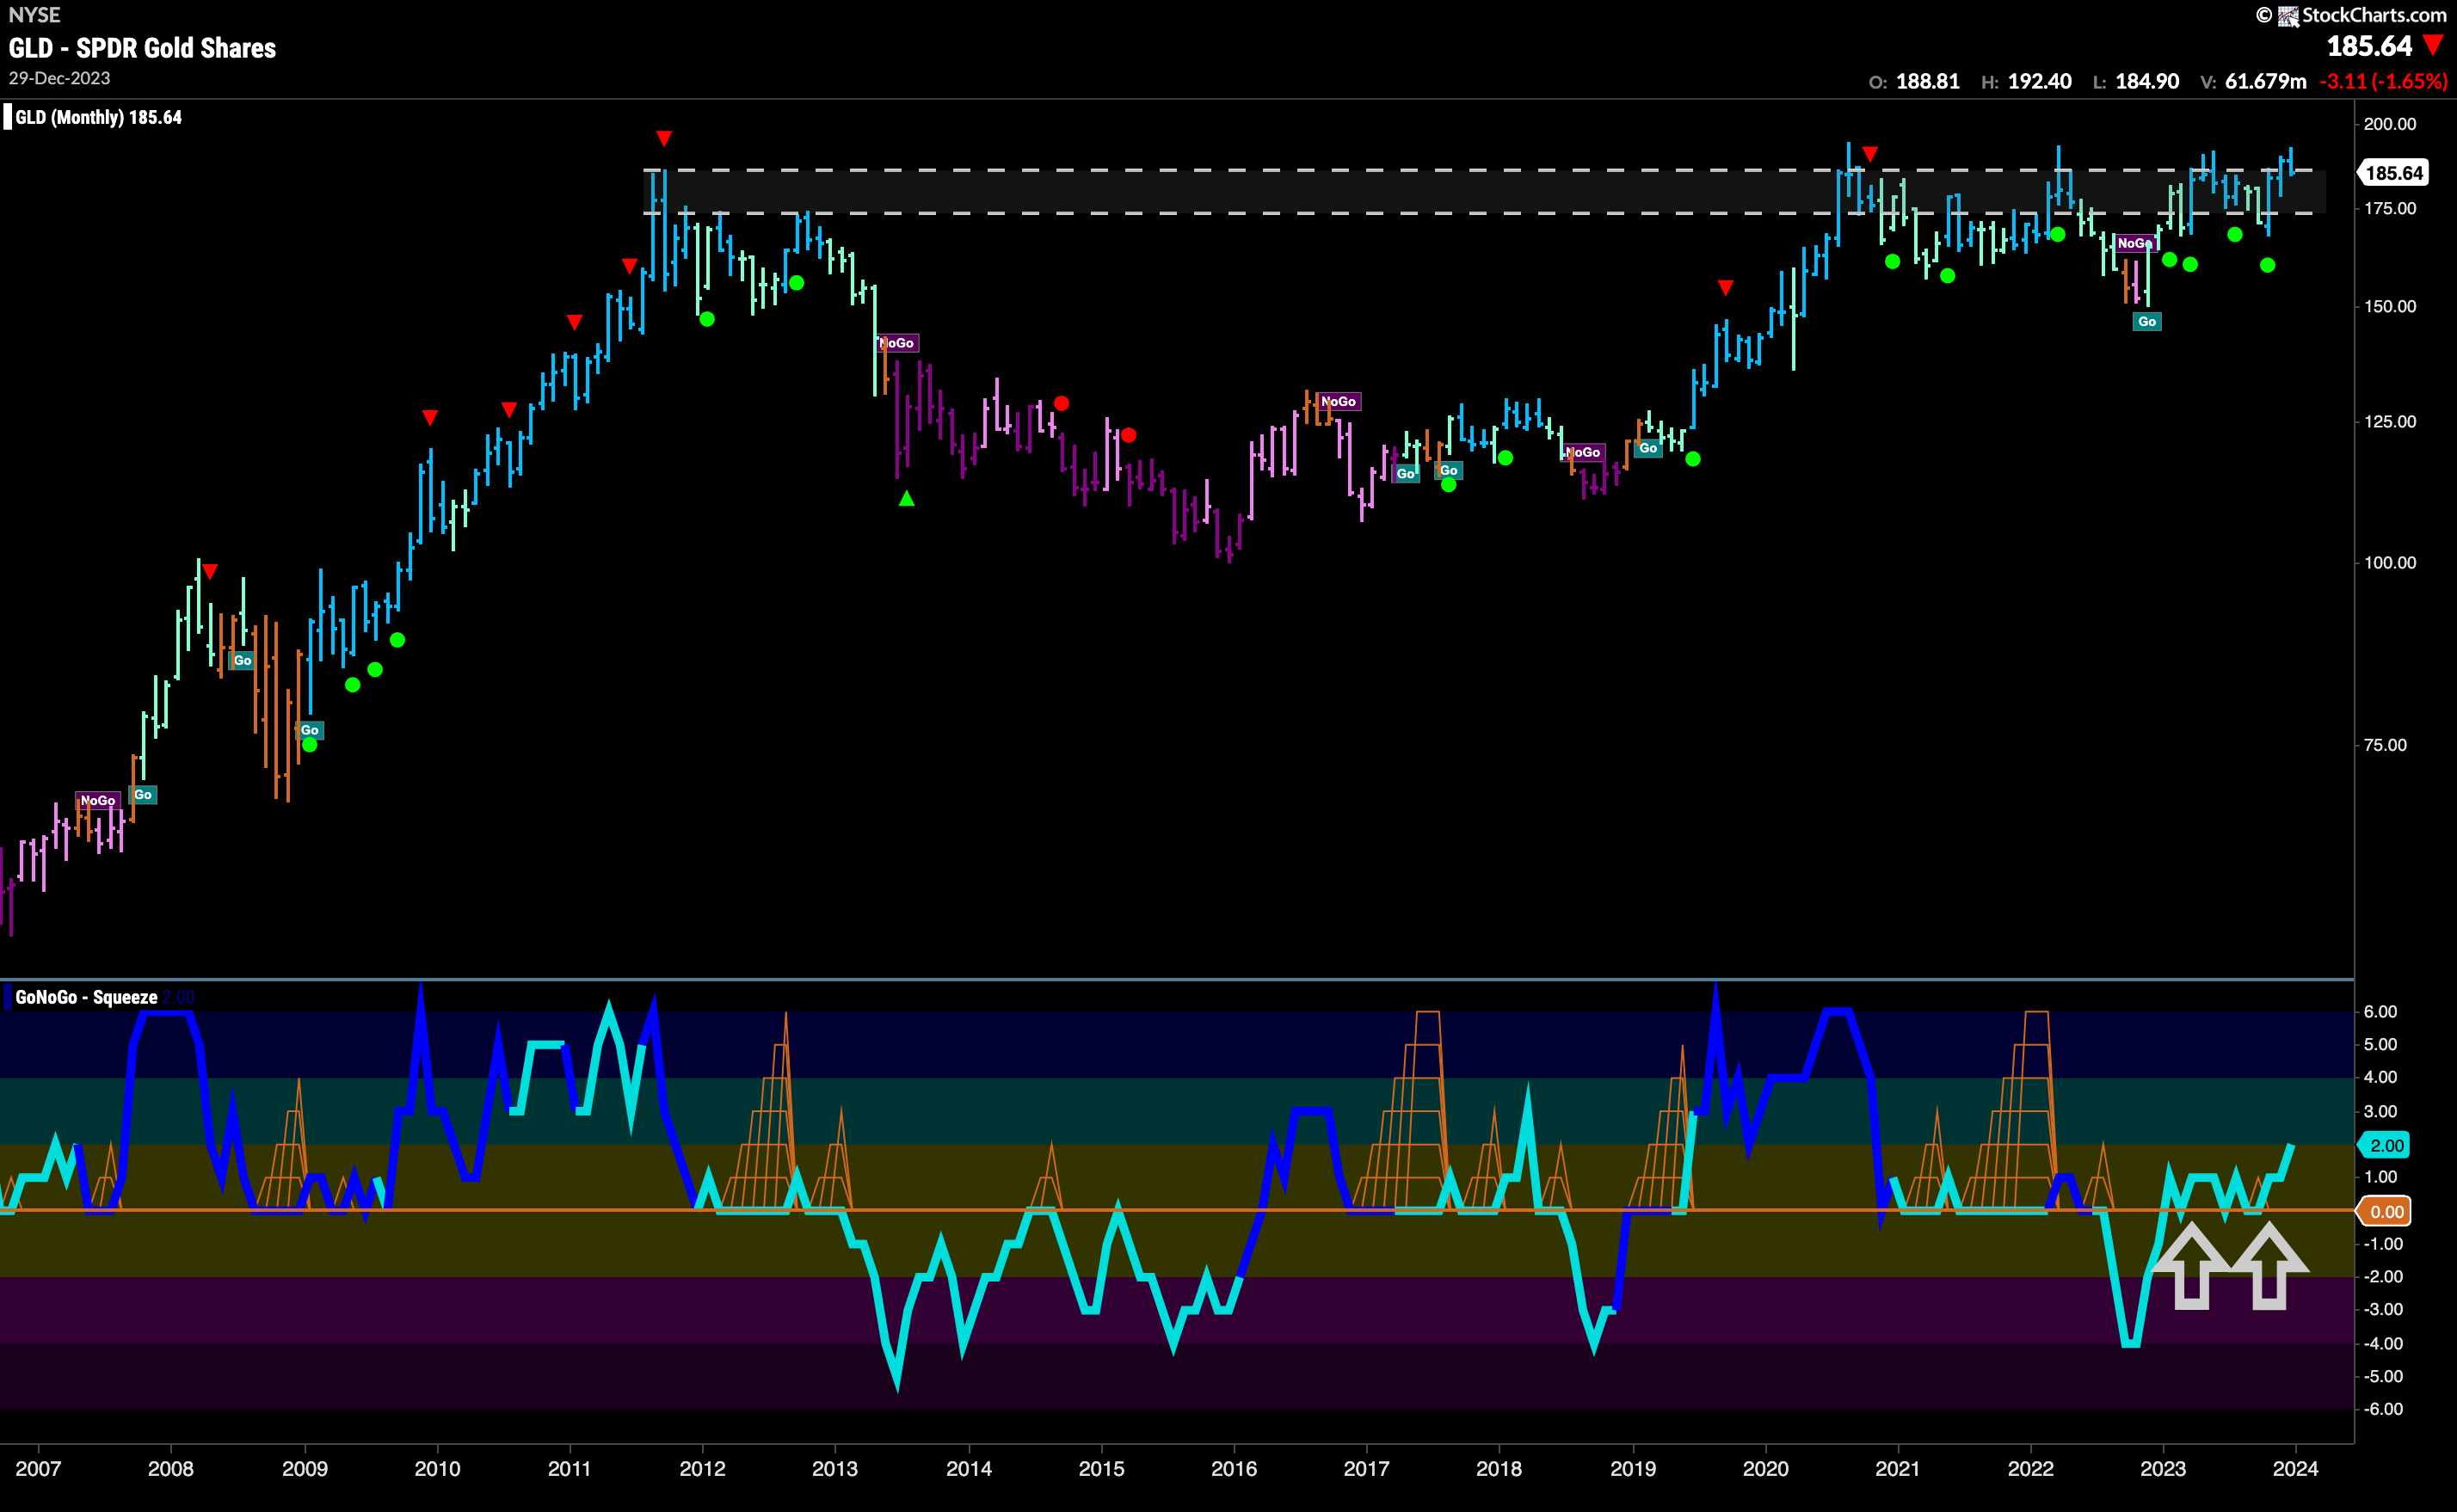
Task: Click the 2007 year label on the time axis
Action: tap(38, 1468)
